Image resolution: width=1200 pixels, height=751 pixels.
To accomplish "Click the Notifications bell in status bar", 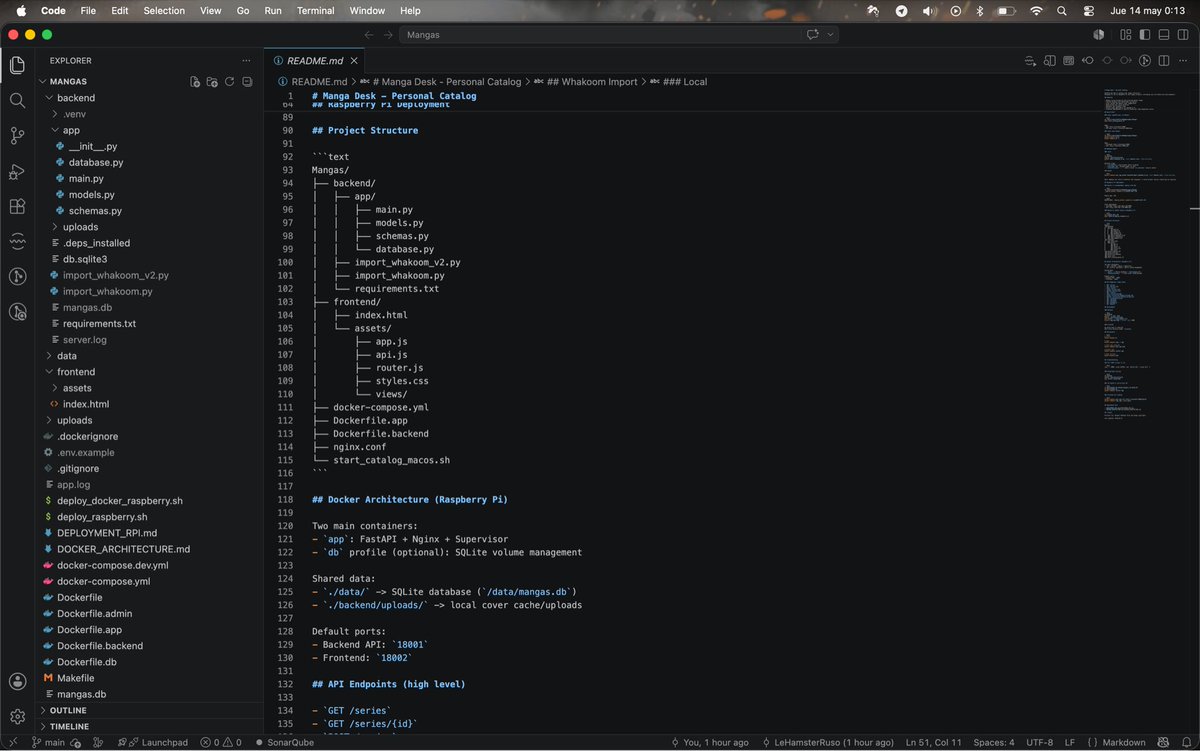I will 1185,742.
